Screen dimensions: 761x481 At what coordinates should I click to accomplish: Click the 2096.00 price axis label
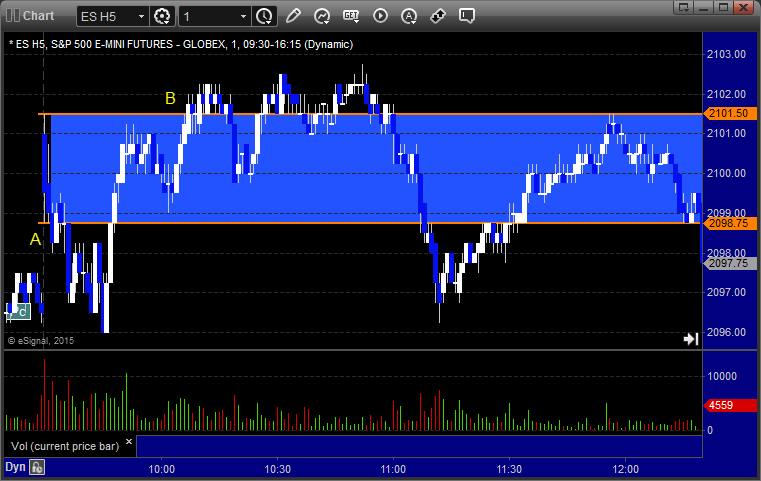[x=726, y=332]
